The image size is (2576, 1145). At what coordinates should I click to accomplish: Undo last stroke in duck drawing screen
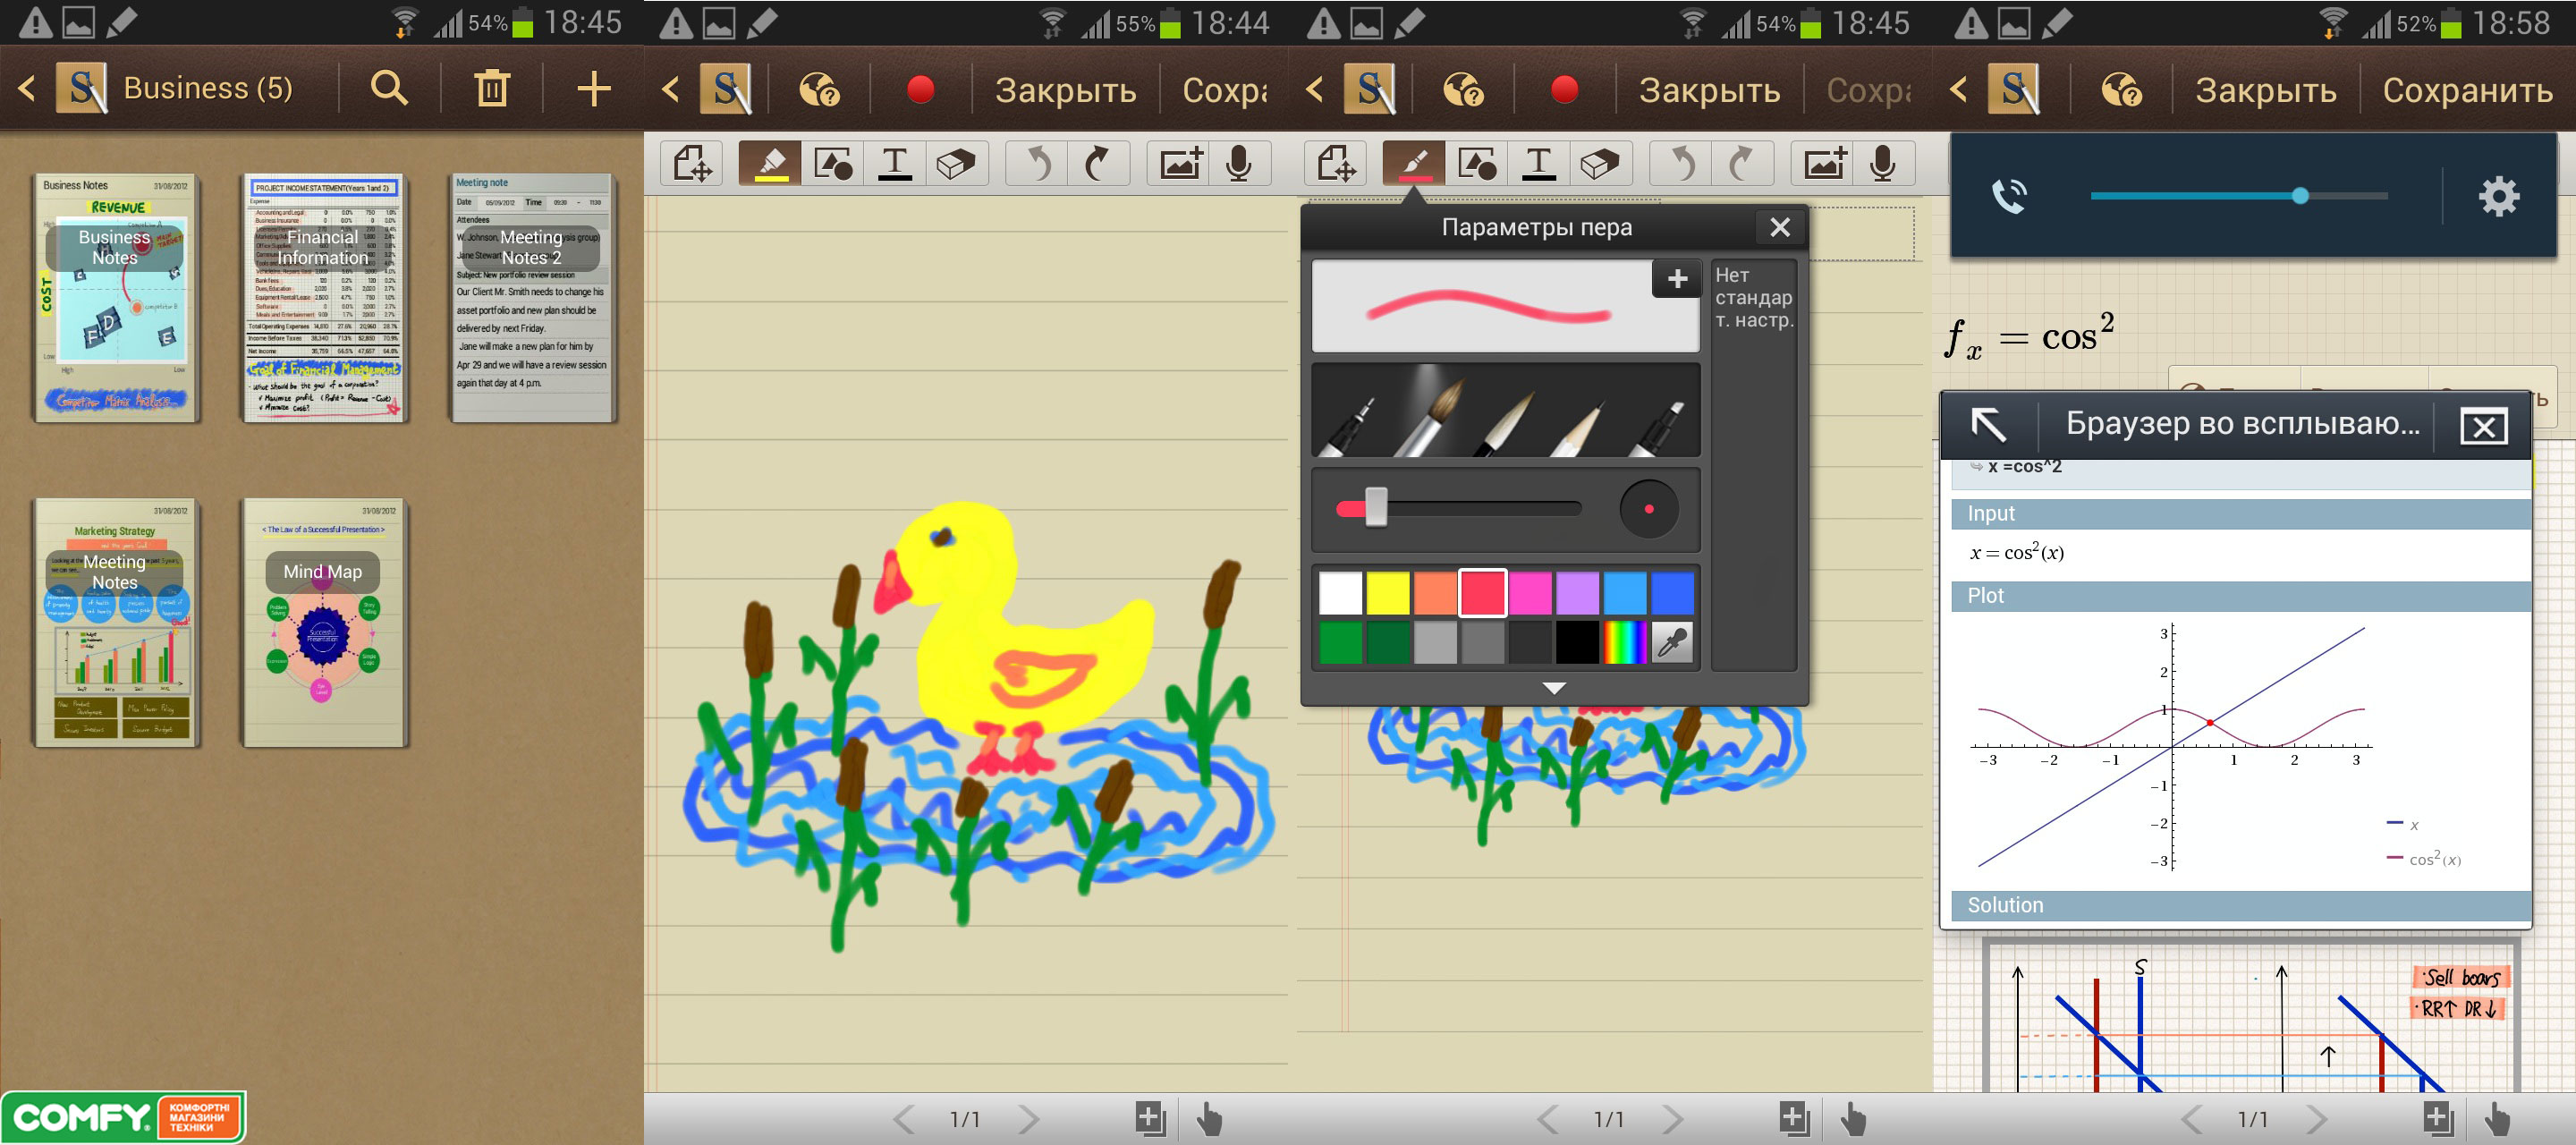[1037, 163]
